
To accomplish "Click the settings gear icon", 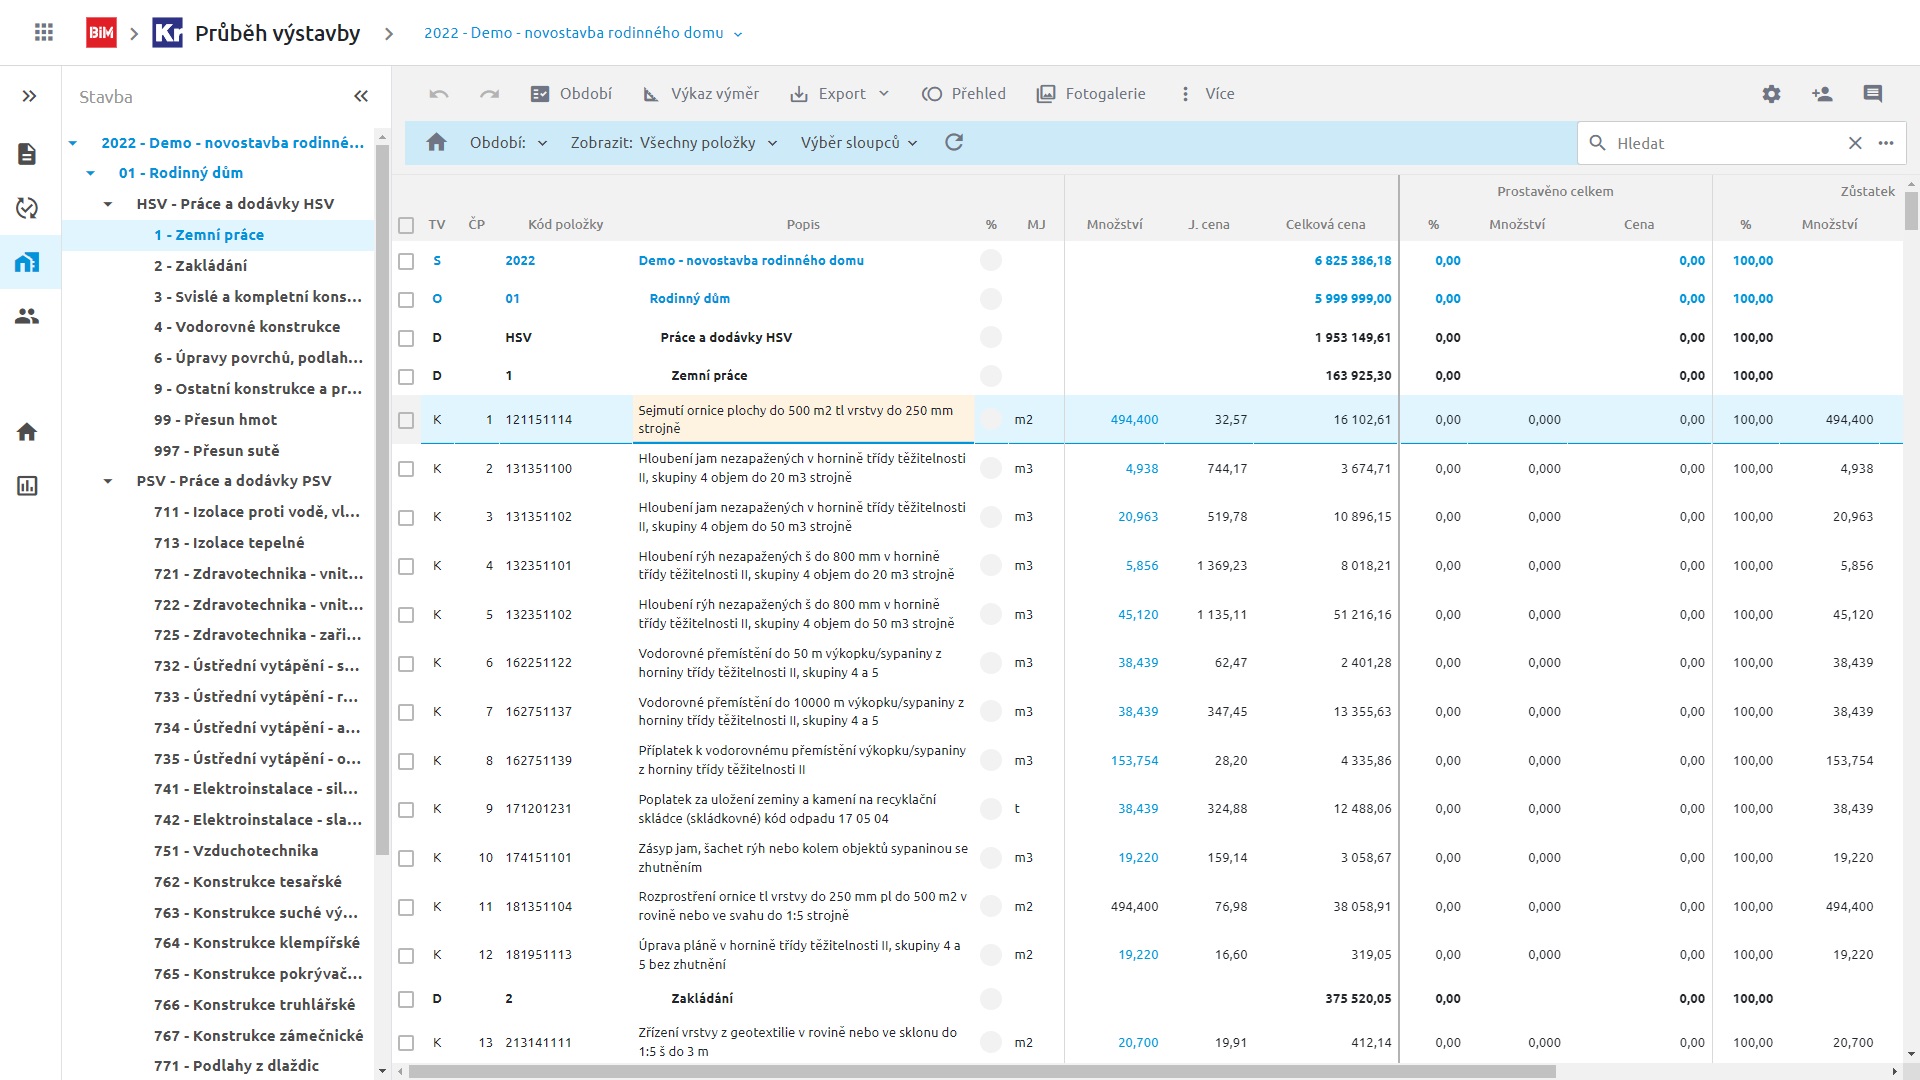I will 1771,94.
